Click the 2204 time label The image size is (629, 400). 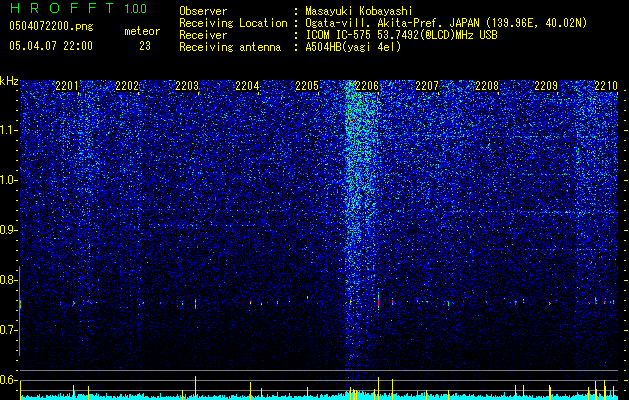[247, 85]
